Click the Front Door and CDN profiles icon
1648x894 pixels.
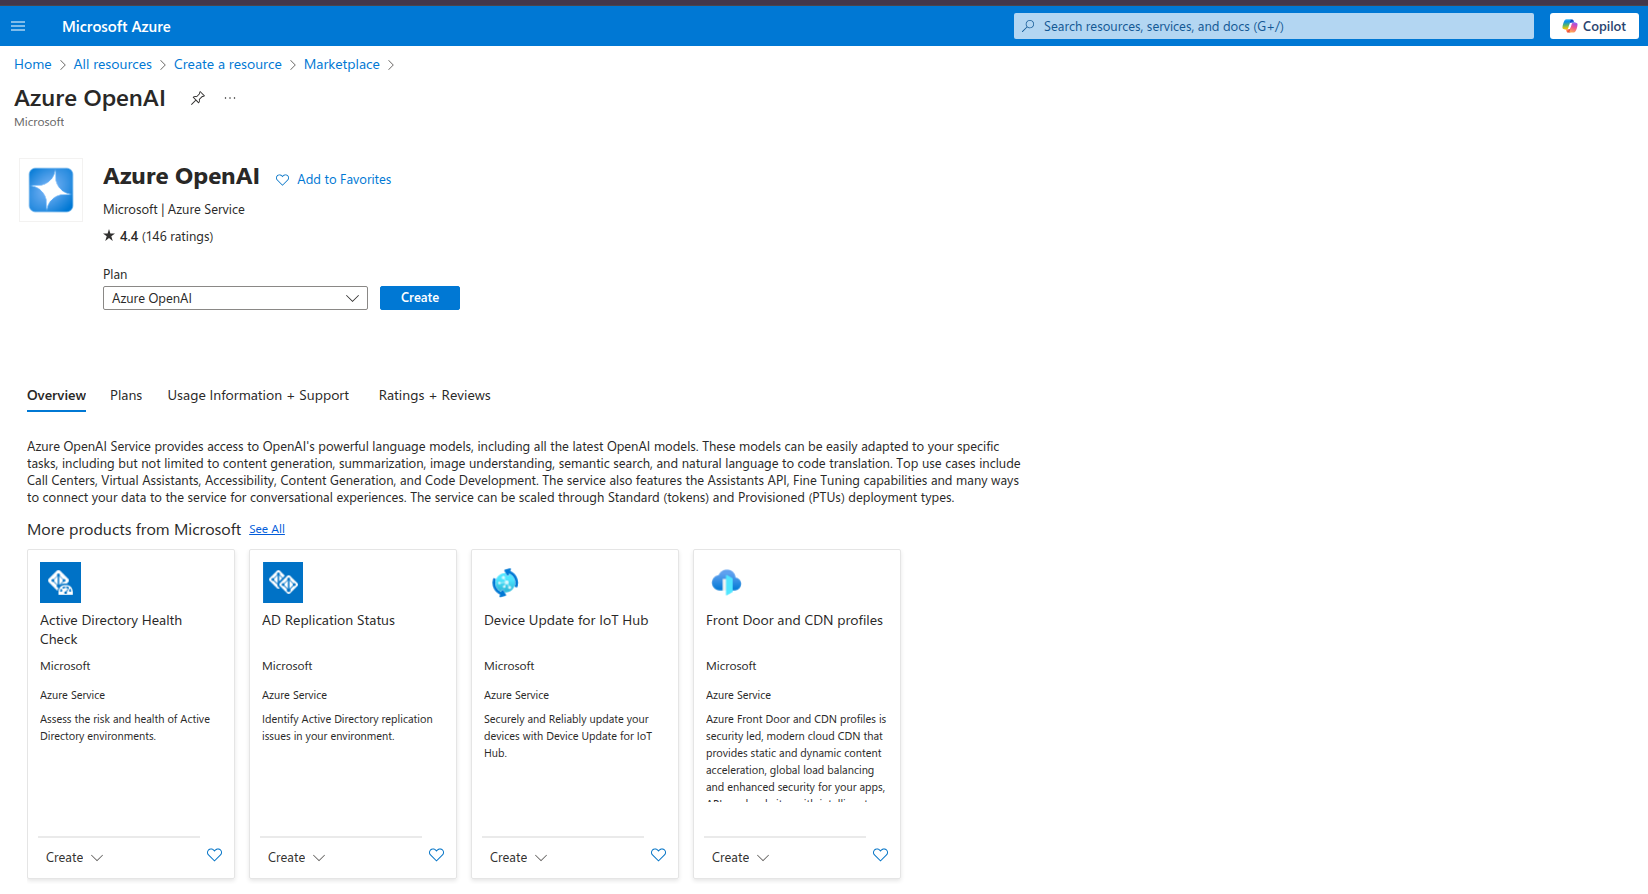726,582
